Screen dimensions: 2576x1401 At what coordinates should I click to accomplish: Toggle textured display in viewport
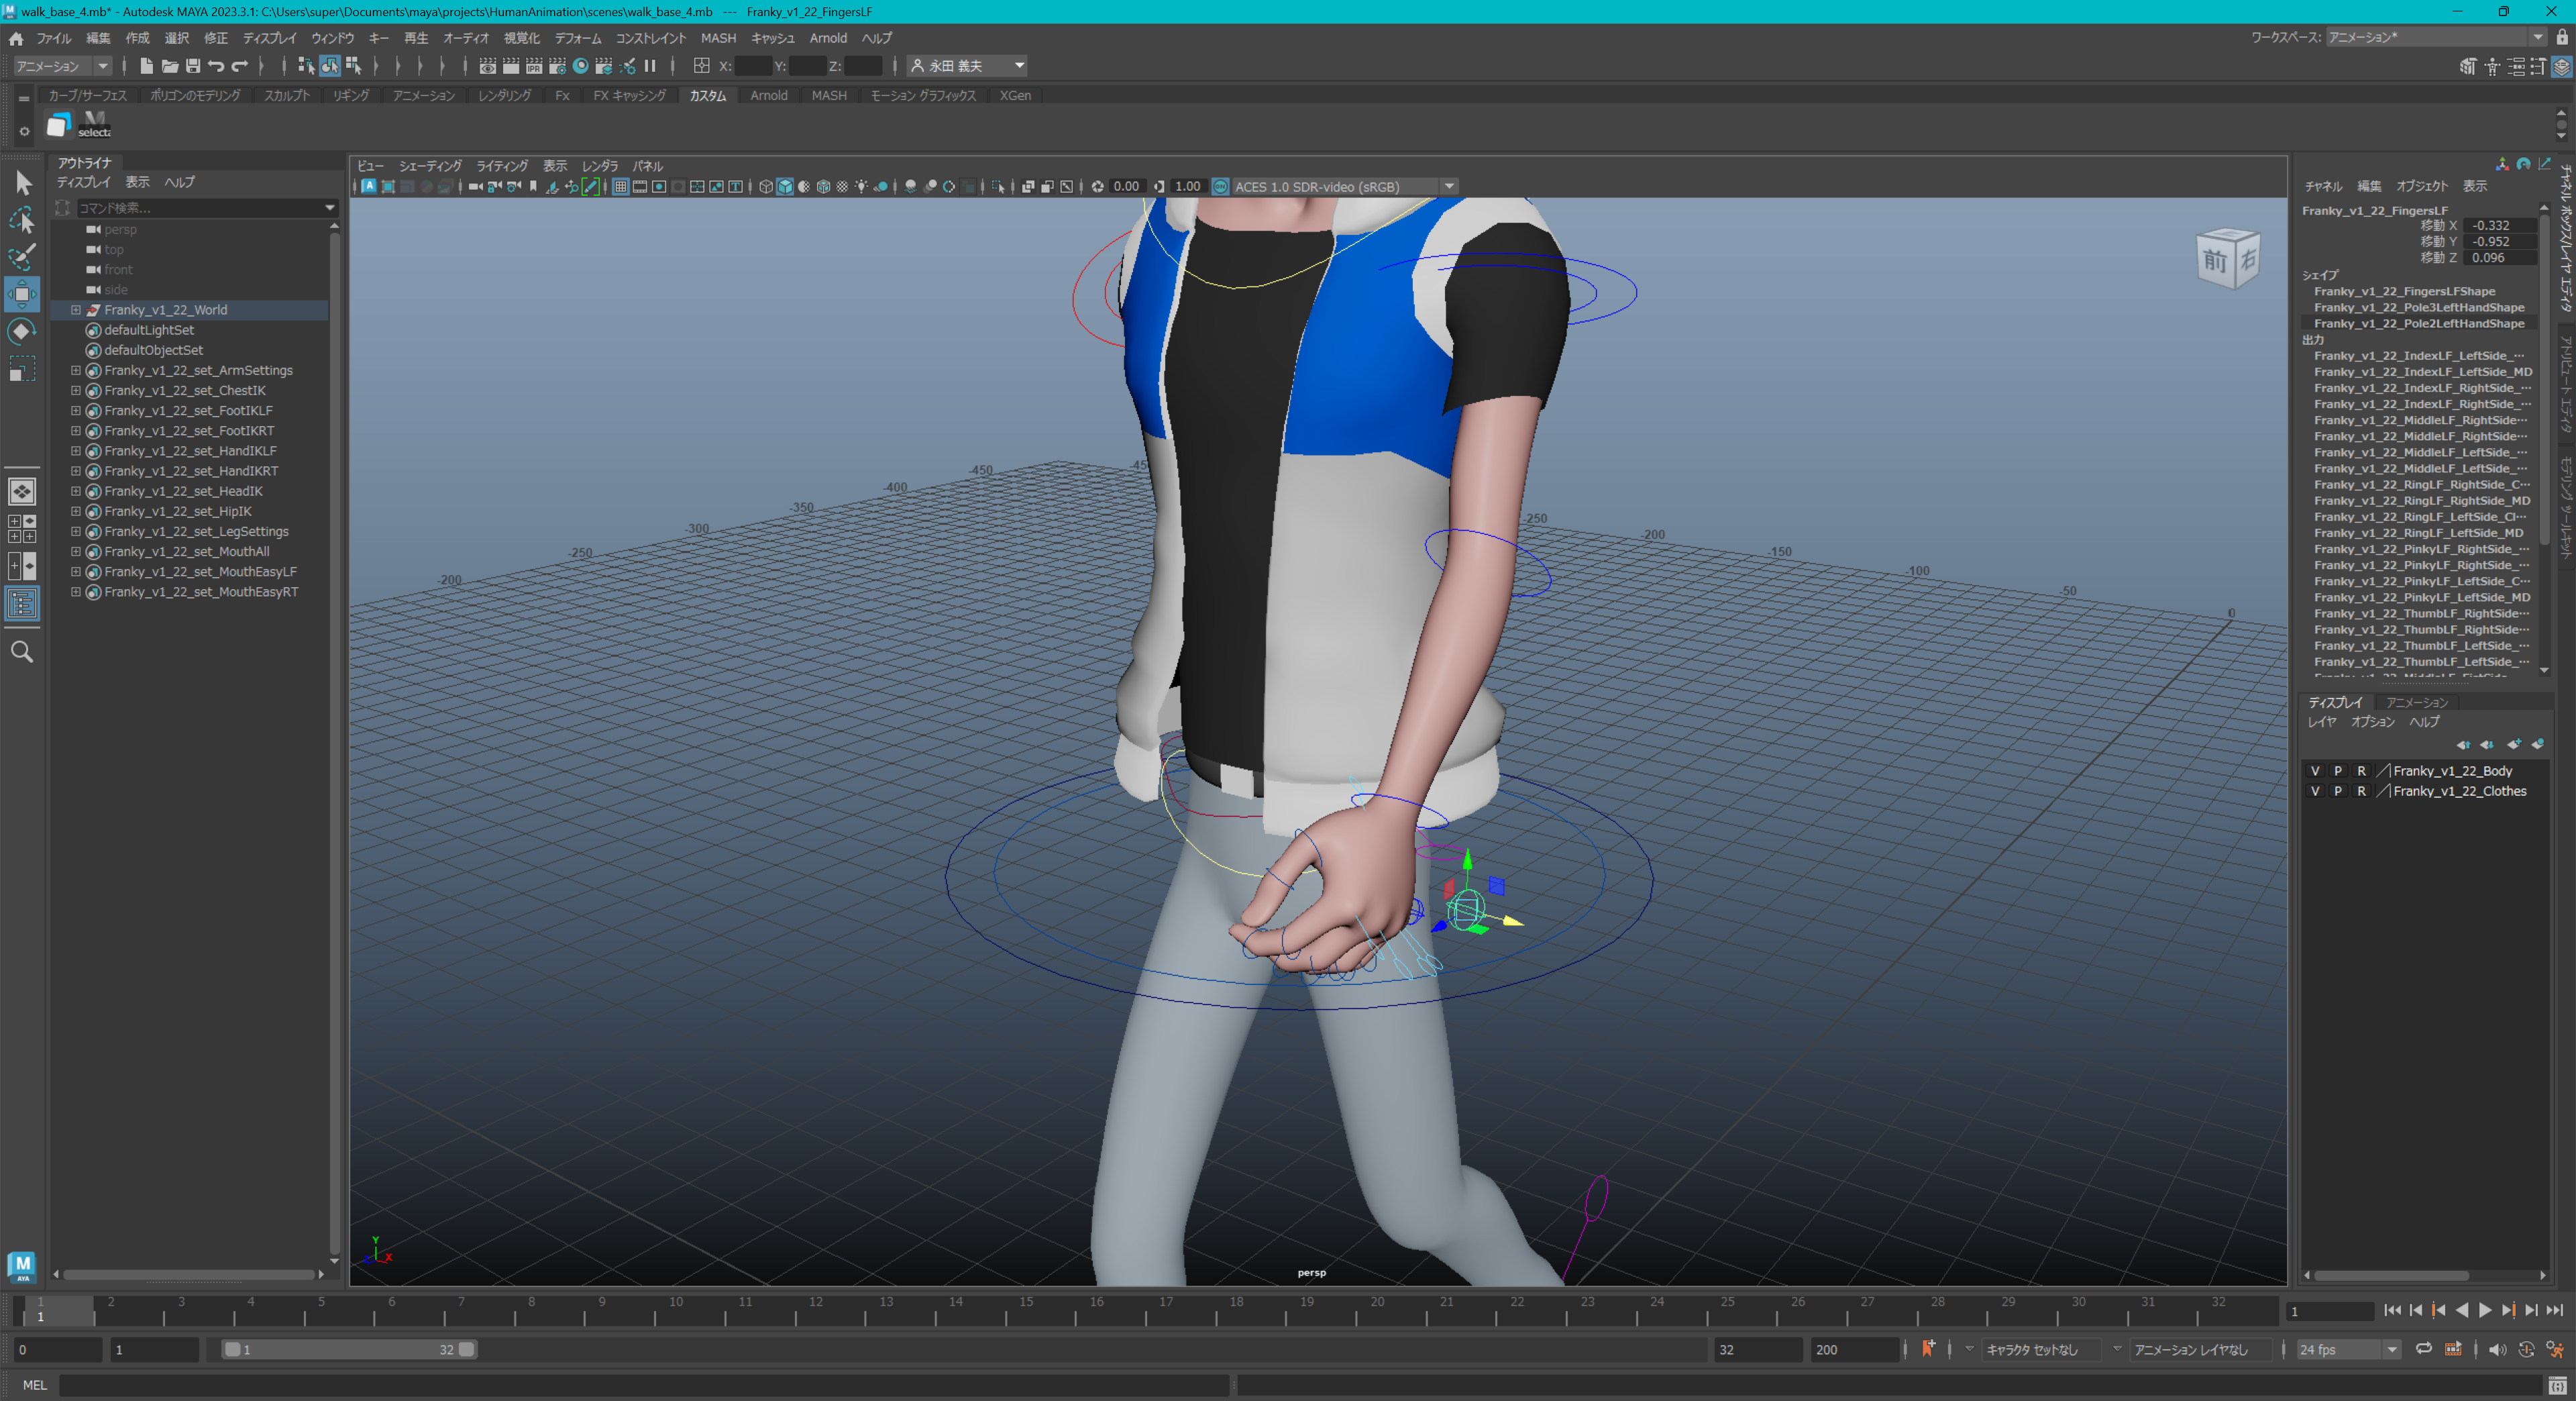coord(842,187)
